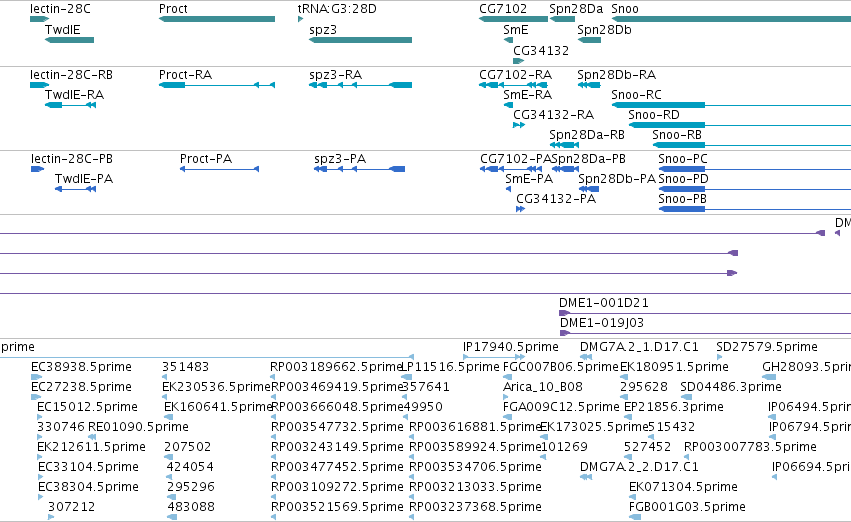Select transcript spz3-RA
The image size is (851, 522).
335,75
